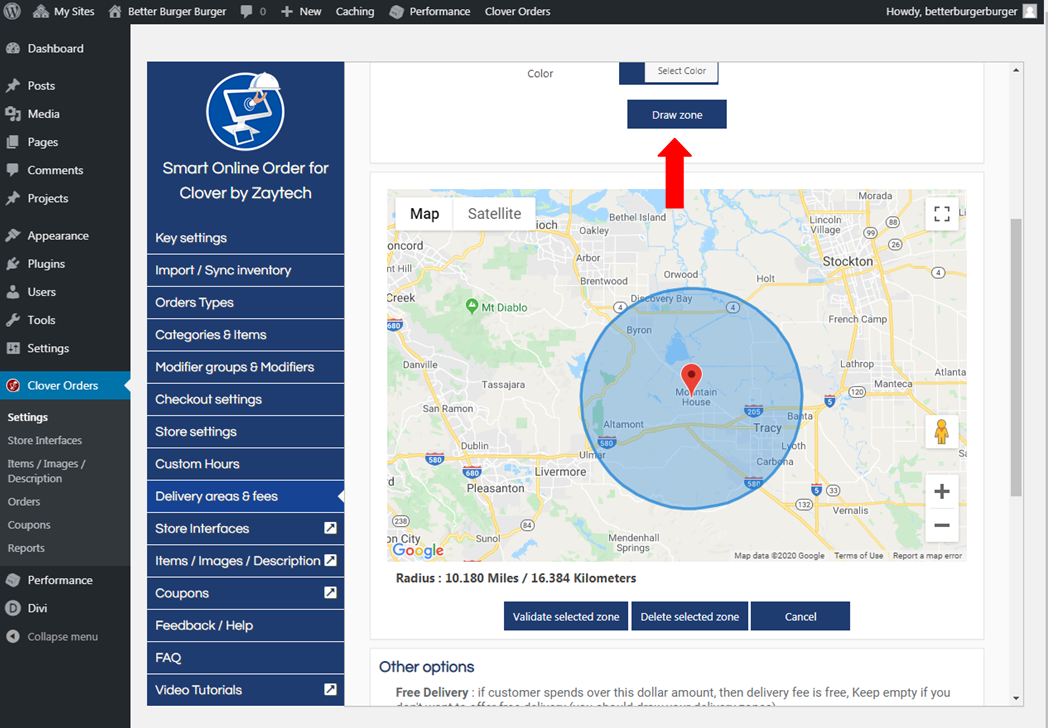Open Divi in the sidebar

66,608
